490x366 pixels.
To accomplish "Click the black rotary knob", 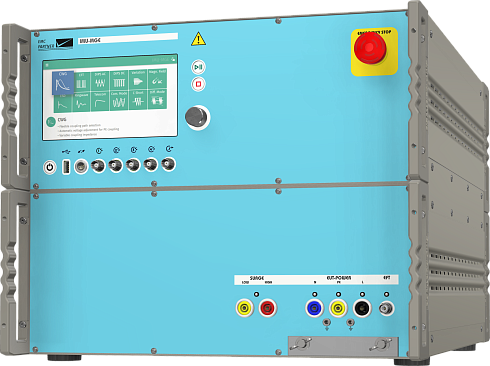I will tap(197, 117).
